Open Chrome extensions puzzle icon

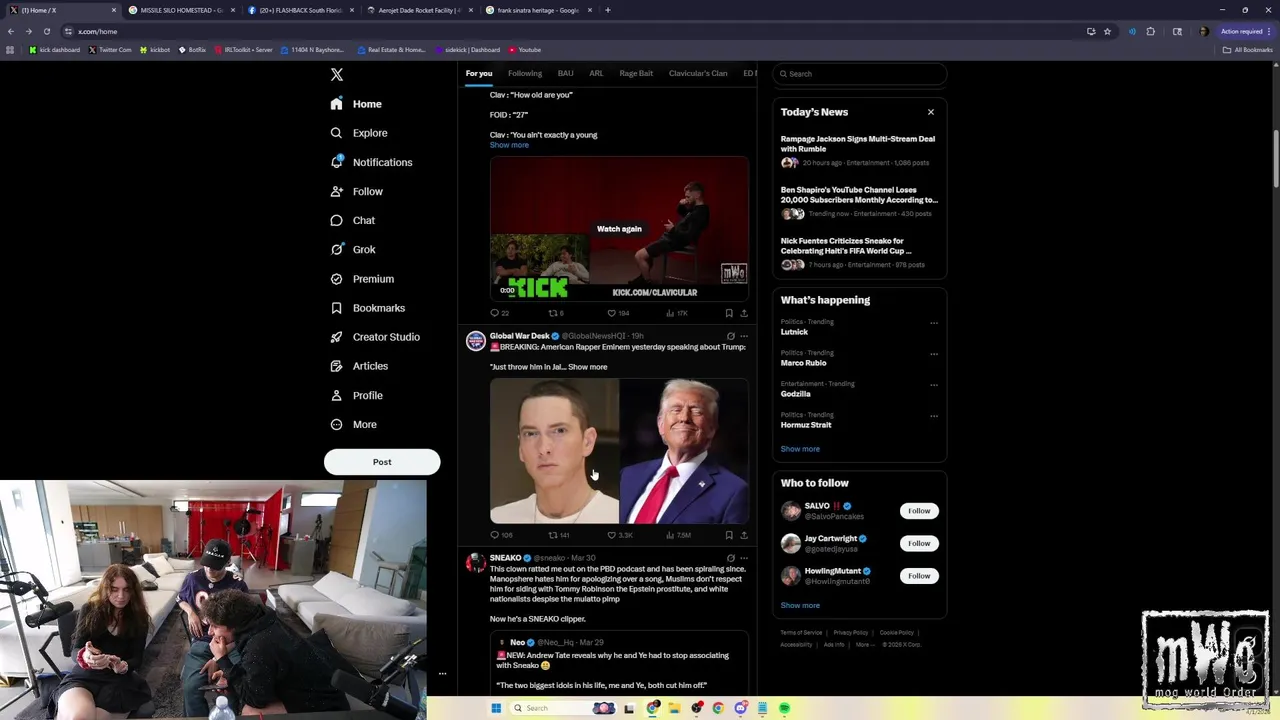click(1150, 31)
